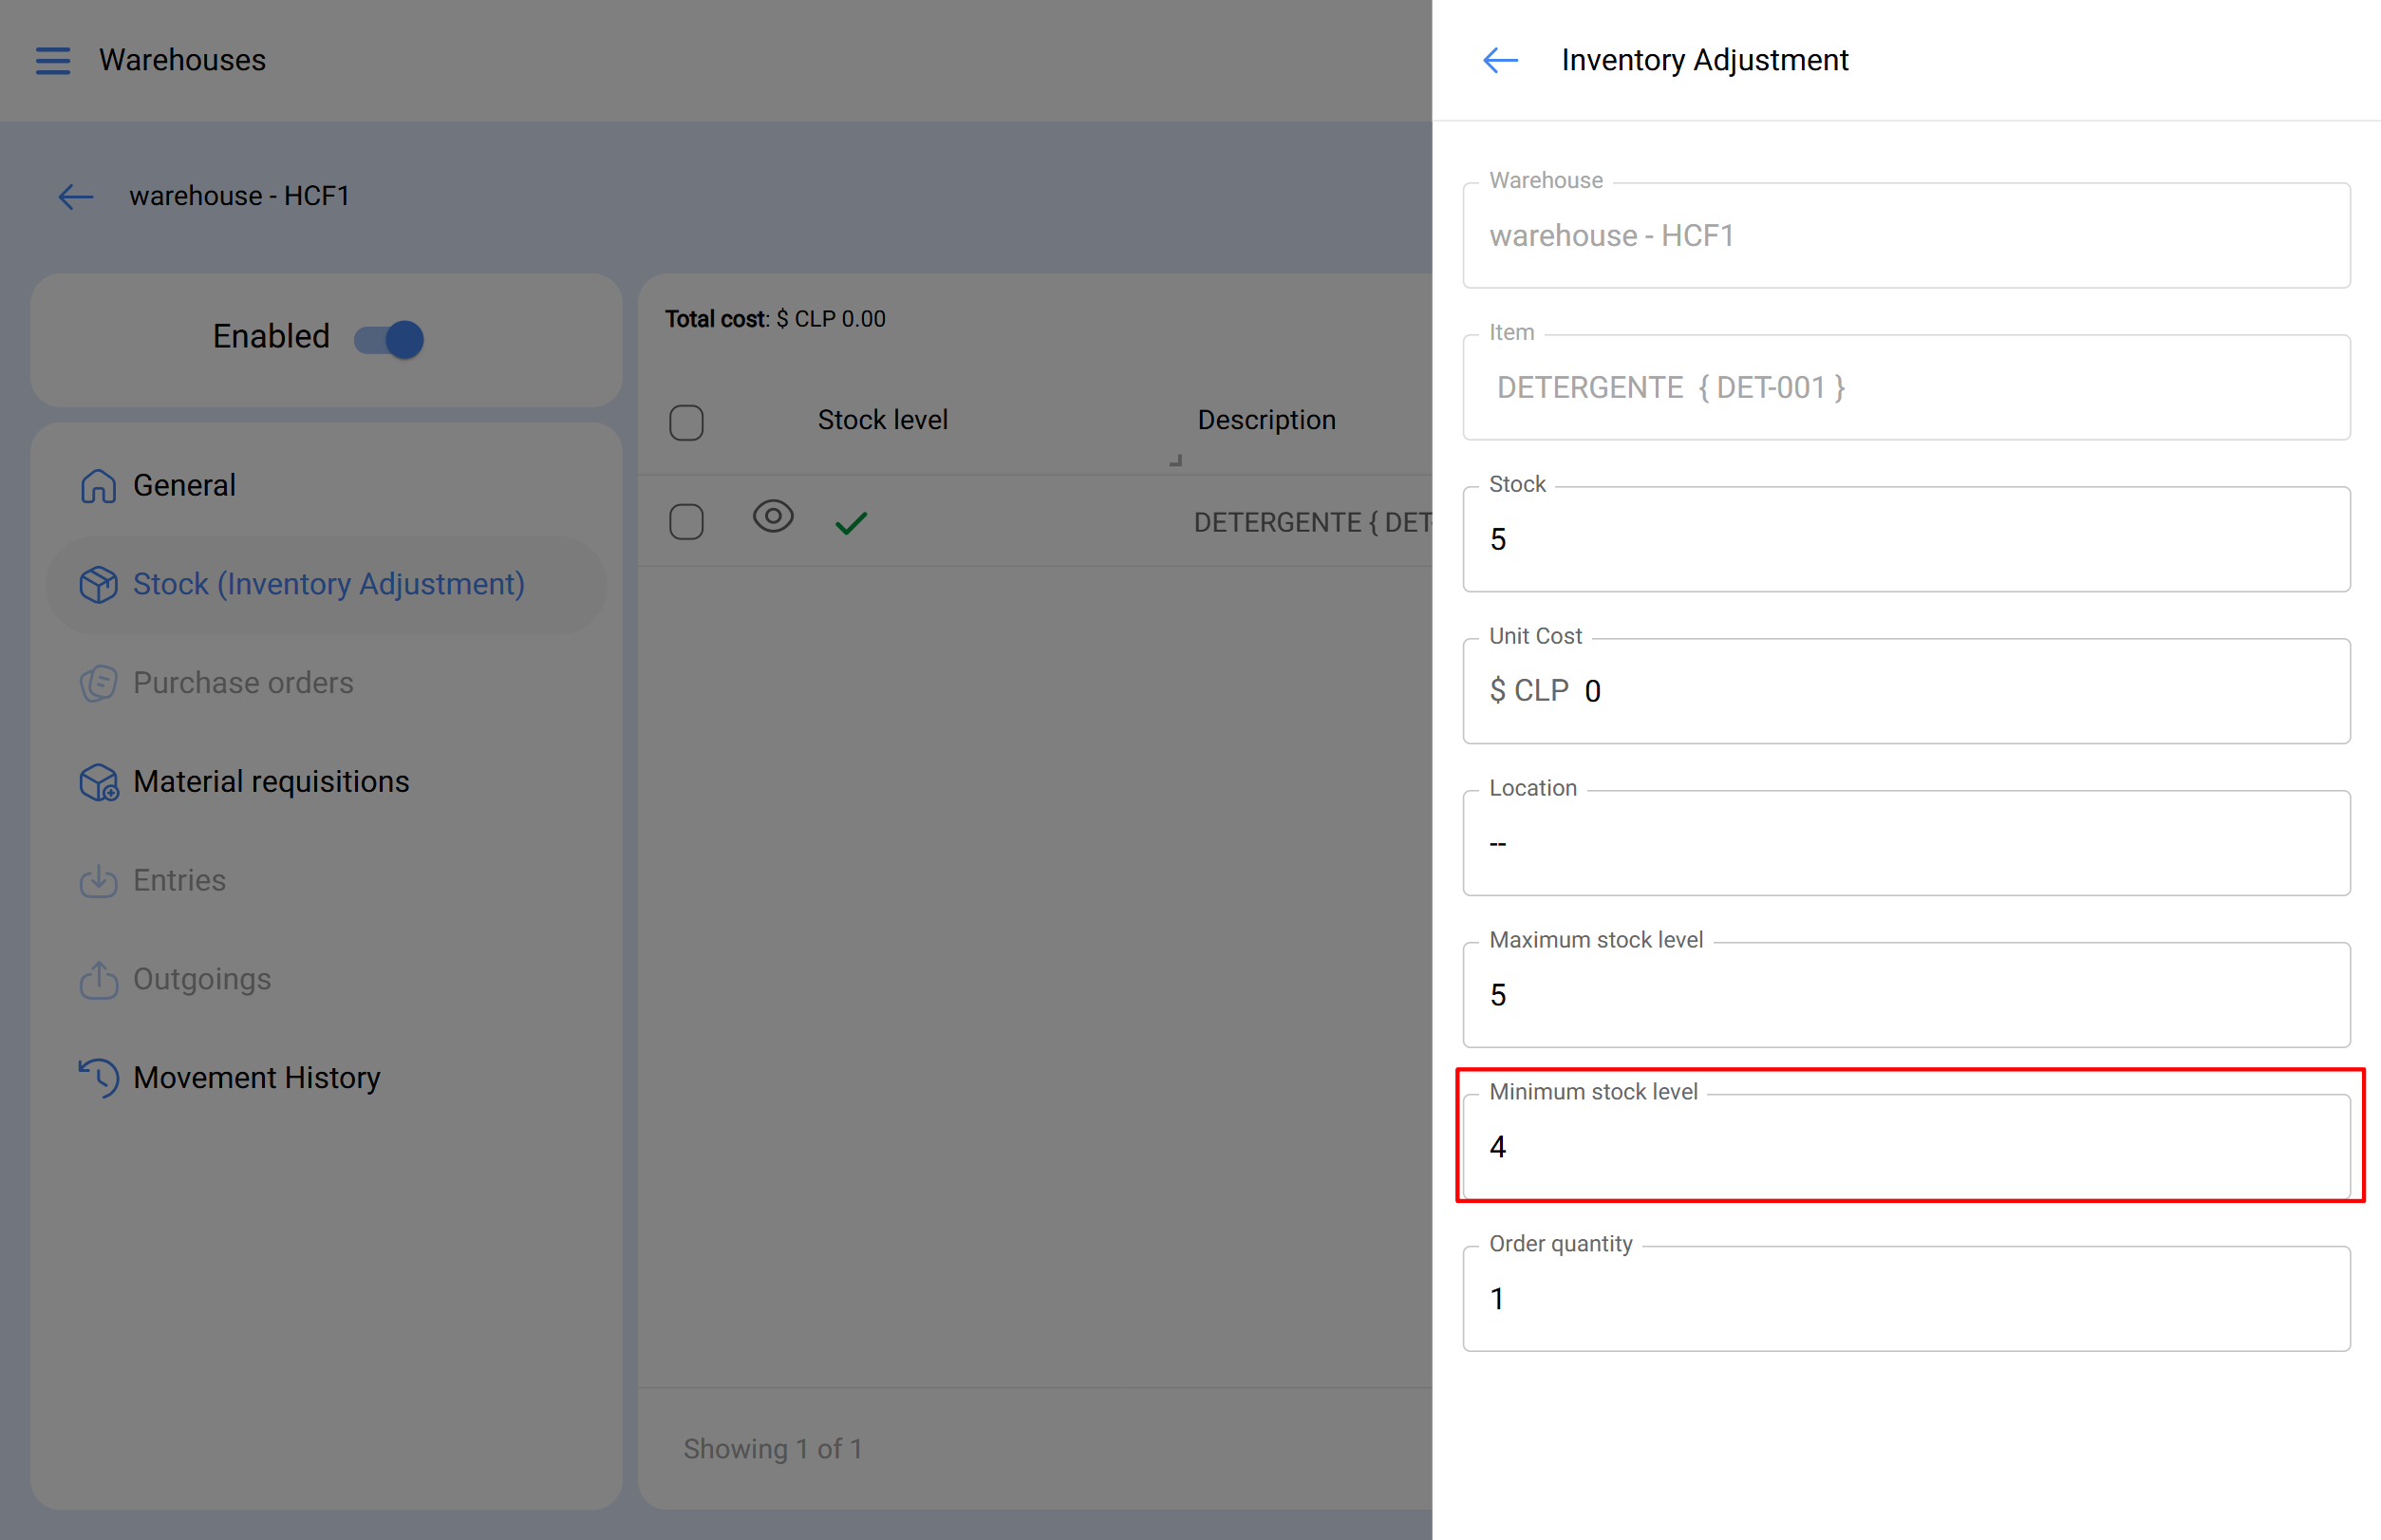Click the Material requisitions icon

(x=98, y=782)
